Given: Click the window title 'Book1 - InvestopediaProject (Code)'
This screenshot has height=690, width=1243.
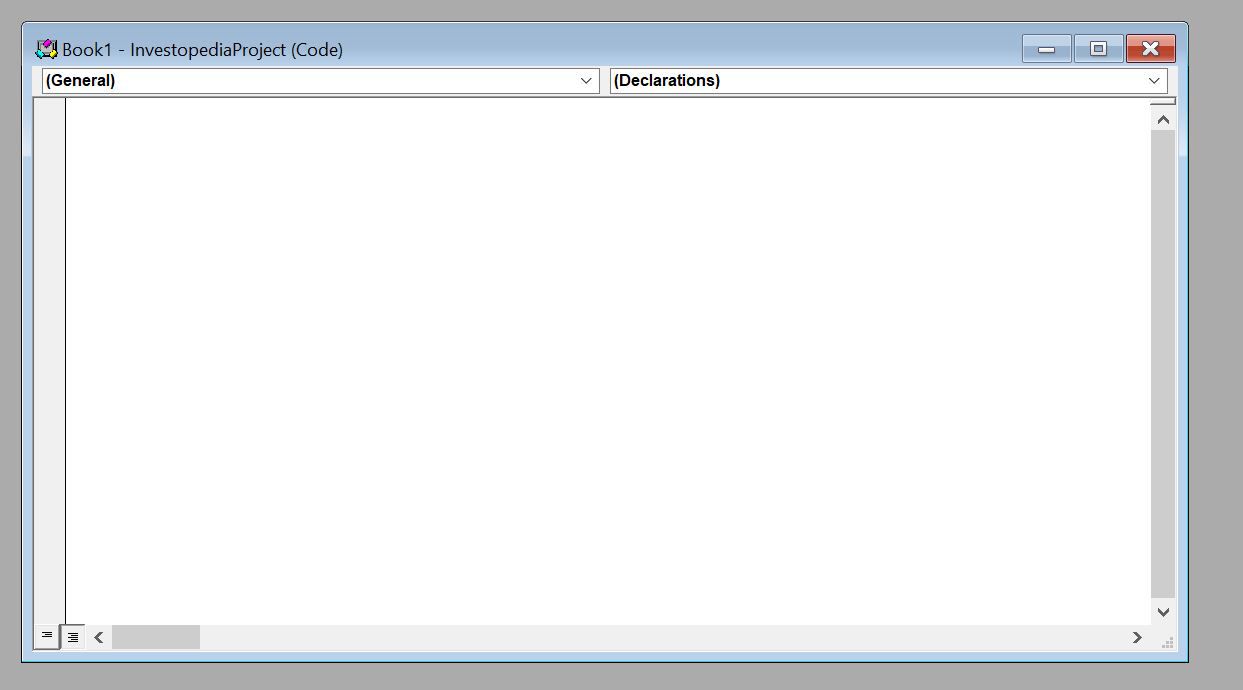Looking at the screenshot, I should click(202, 50).
